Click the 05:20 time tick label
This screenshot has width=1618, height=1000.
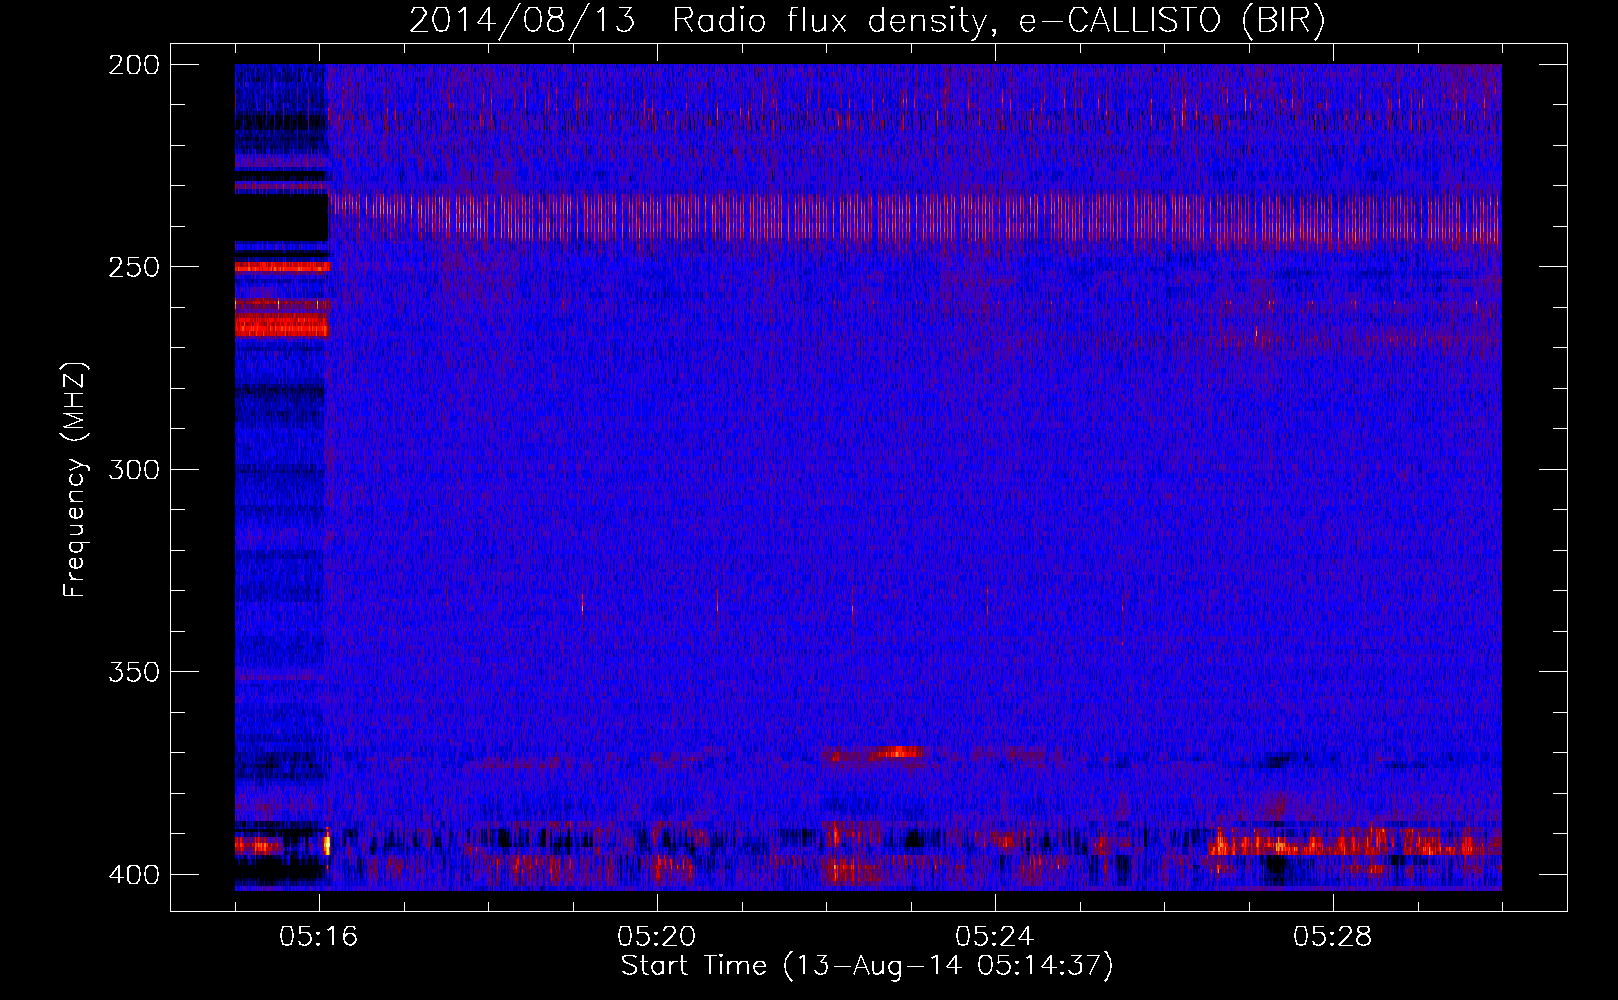[657, 937]
